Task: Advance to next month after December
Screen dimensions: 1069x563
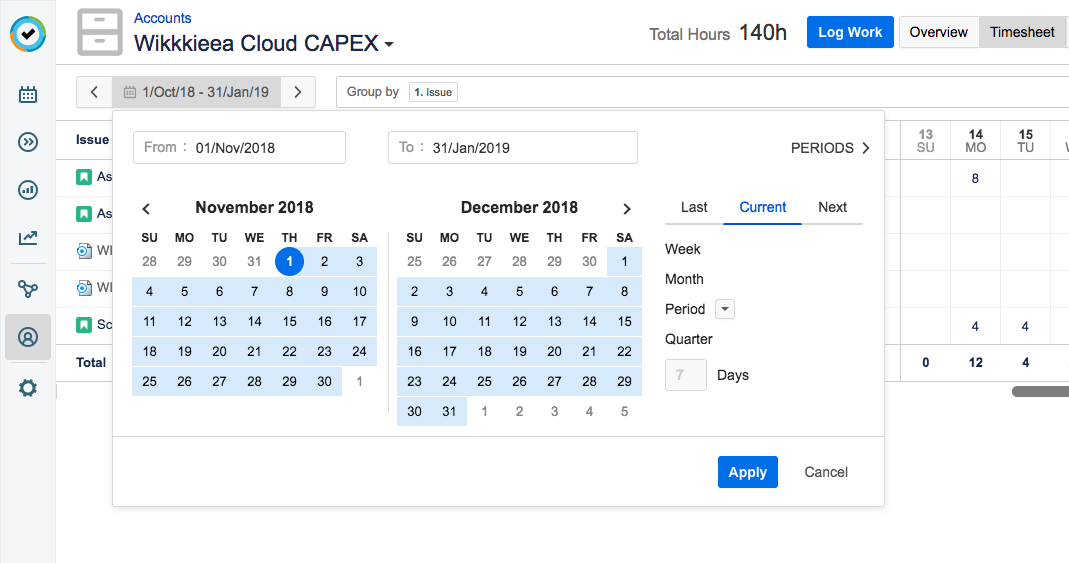Action: pyautogui.click(x=627, y=209)
